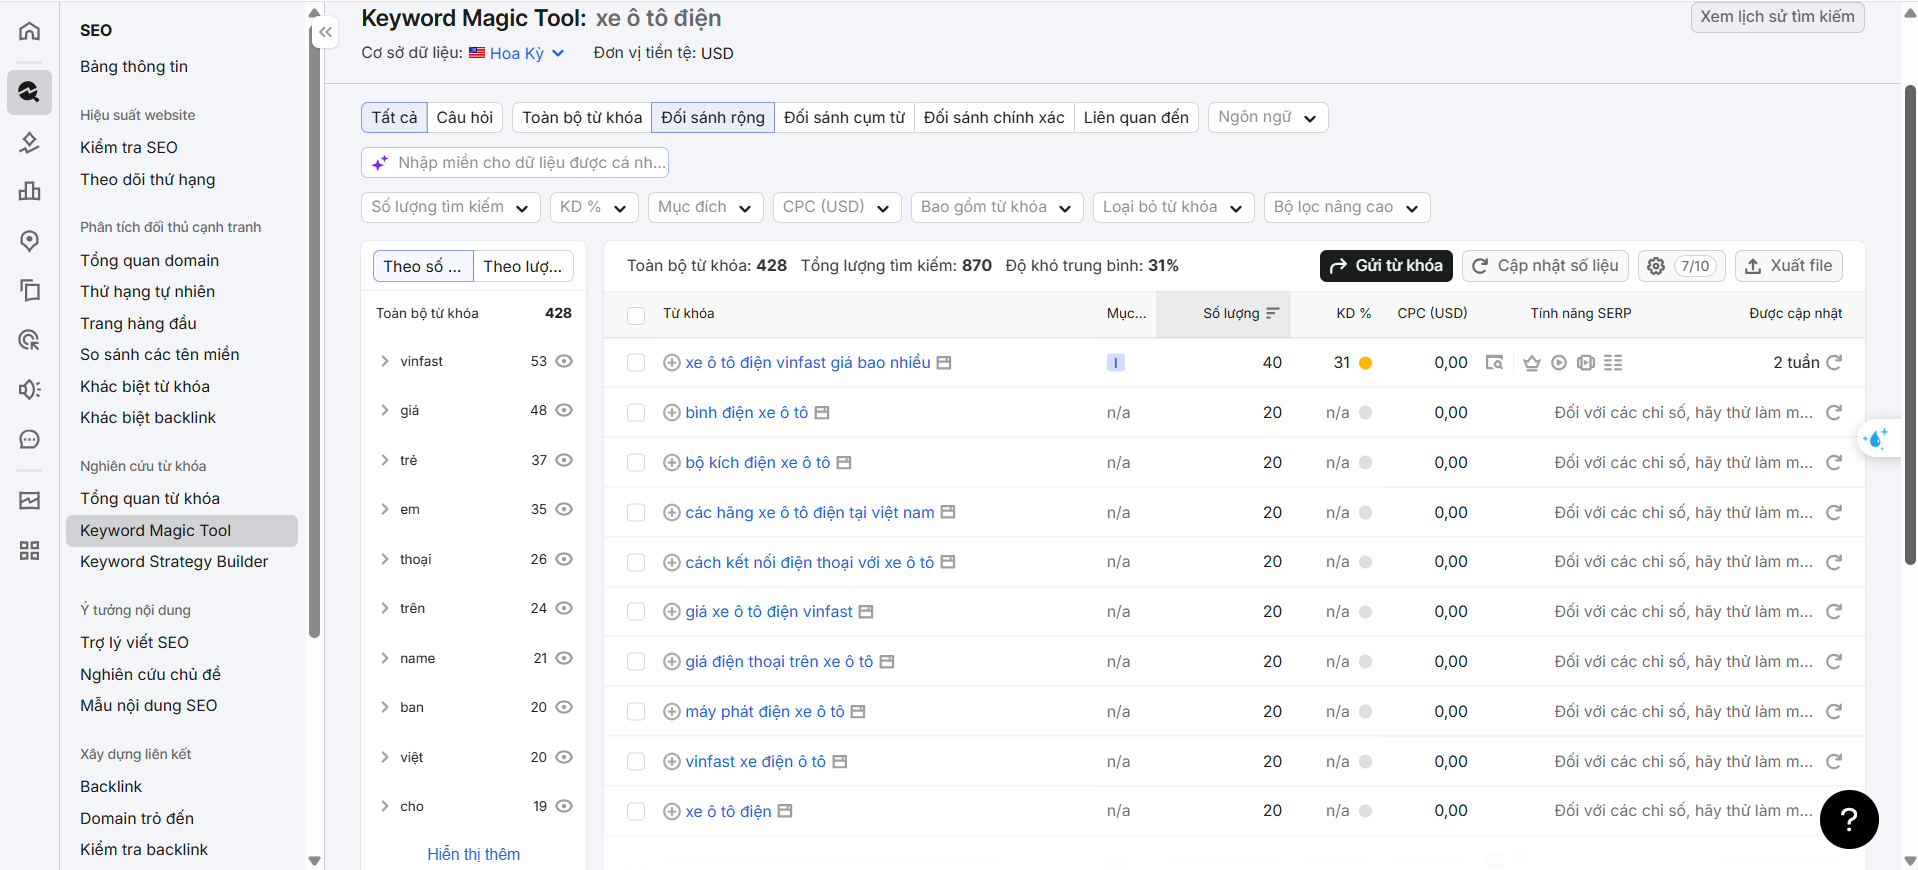Image resolution: width=1918 pixels, height=870 pixels.
Task: Open the 'Hoa Kỳ' database dropdown
Action: click(x=517, y=53)
